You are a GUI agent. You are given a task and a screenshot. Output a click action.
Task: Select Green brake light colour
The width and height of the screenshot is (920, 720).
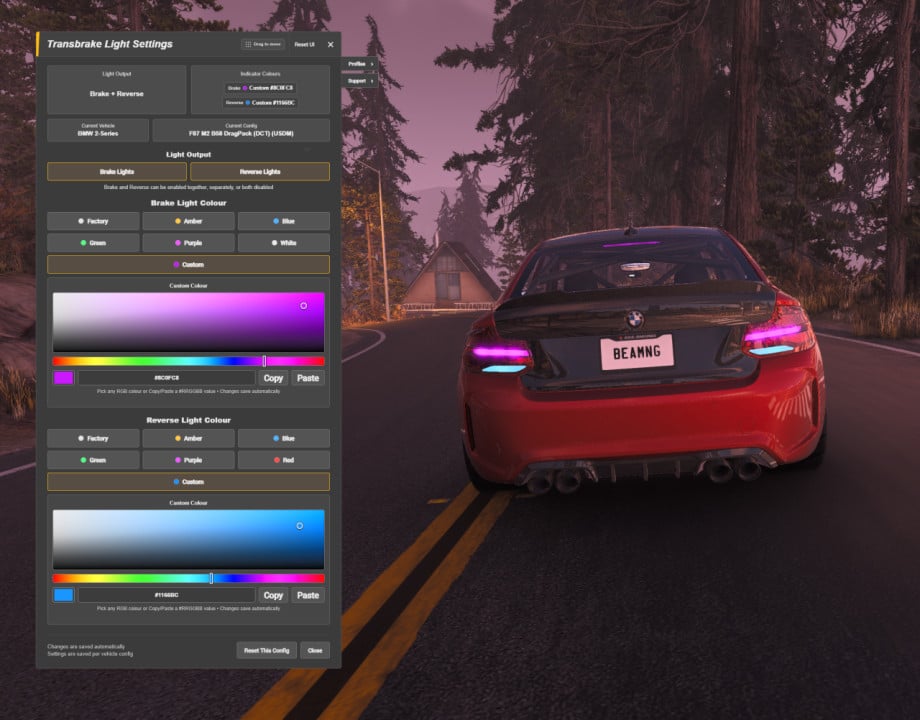click(x=93, y=243)
